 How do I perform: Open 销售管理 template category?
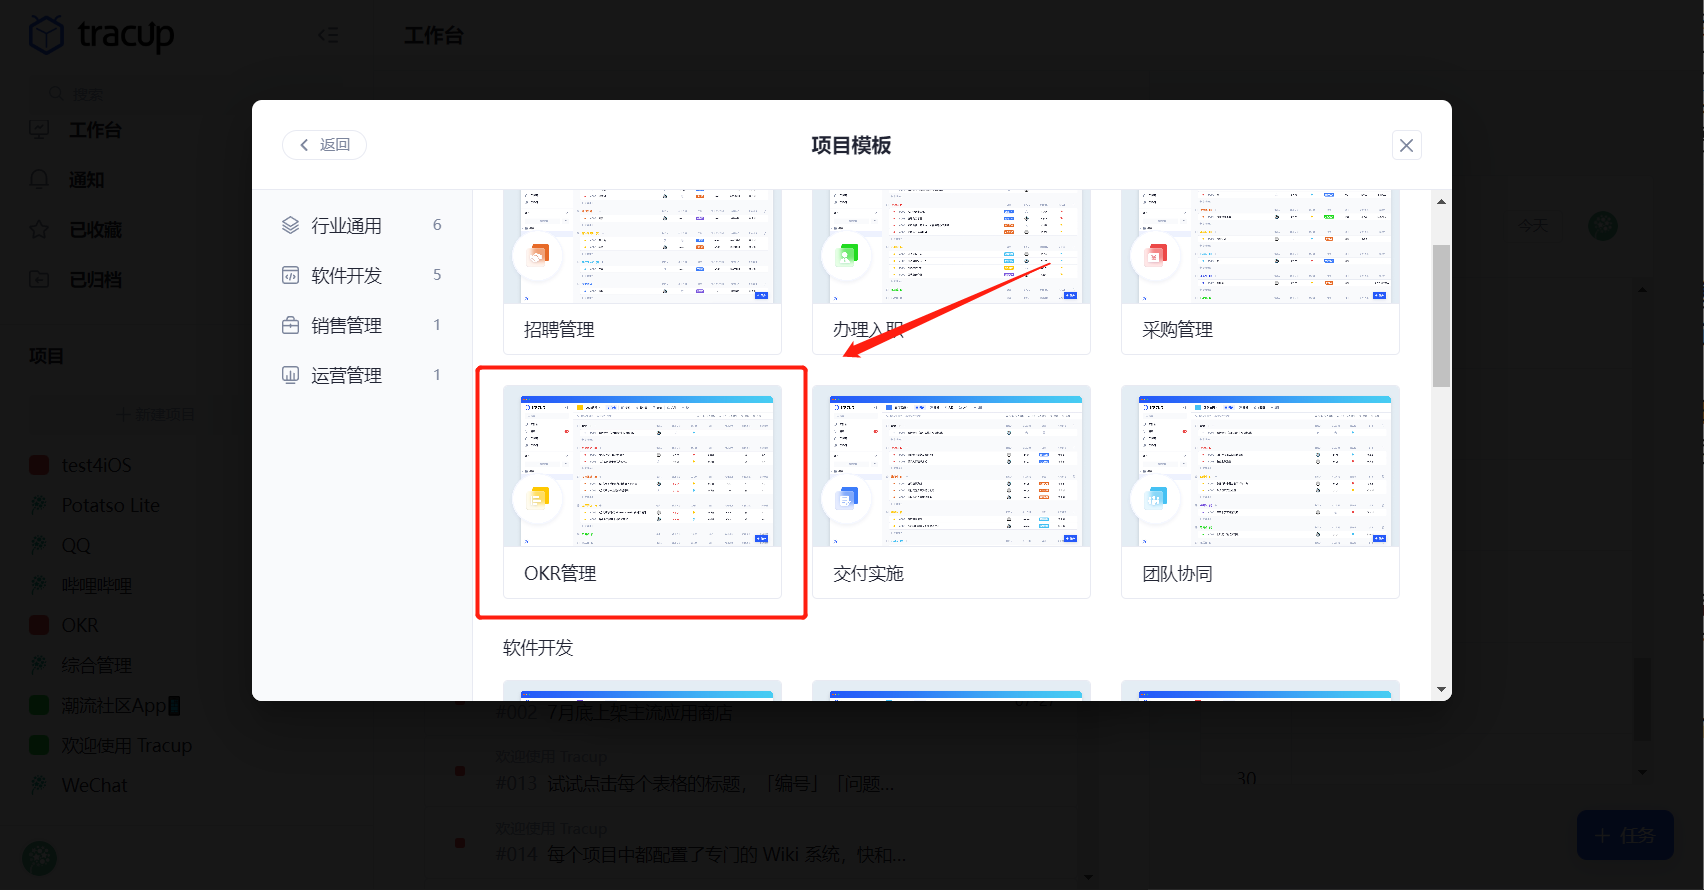click(x=346, y=326)
